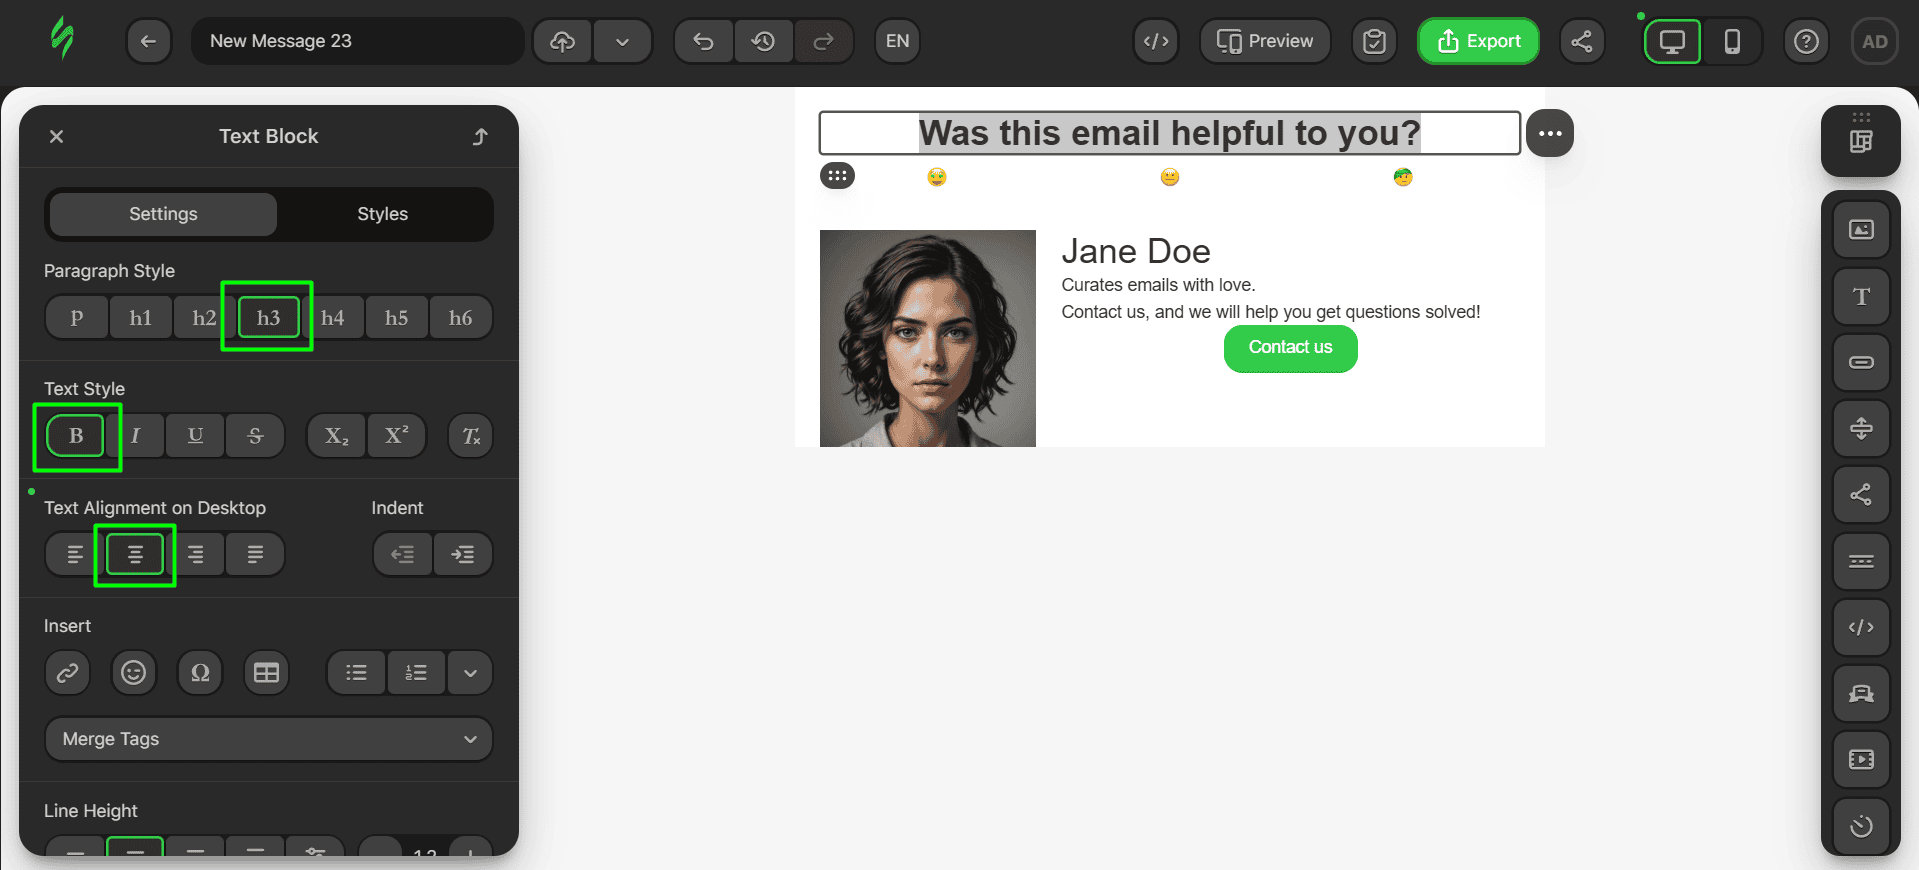Click the Export button
The height and width of the screenshot is (870, 1919).
[1478, 41]
